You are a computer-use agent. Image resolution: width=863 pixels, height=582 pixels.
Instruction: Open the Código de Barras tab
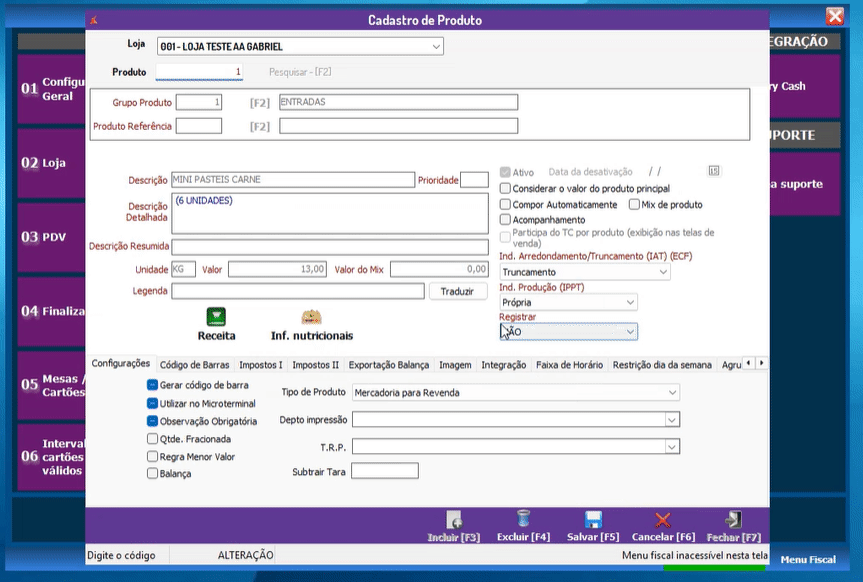coord(194,365)
